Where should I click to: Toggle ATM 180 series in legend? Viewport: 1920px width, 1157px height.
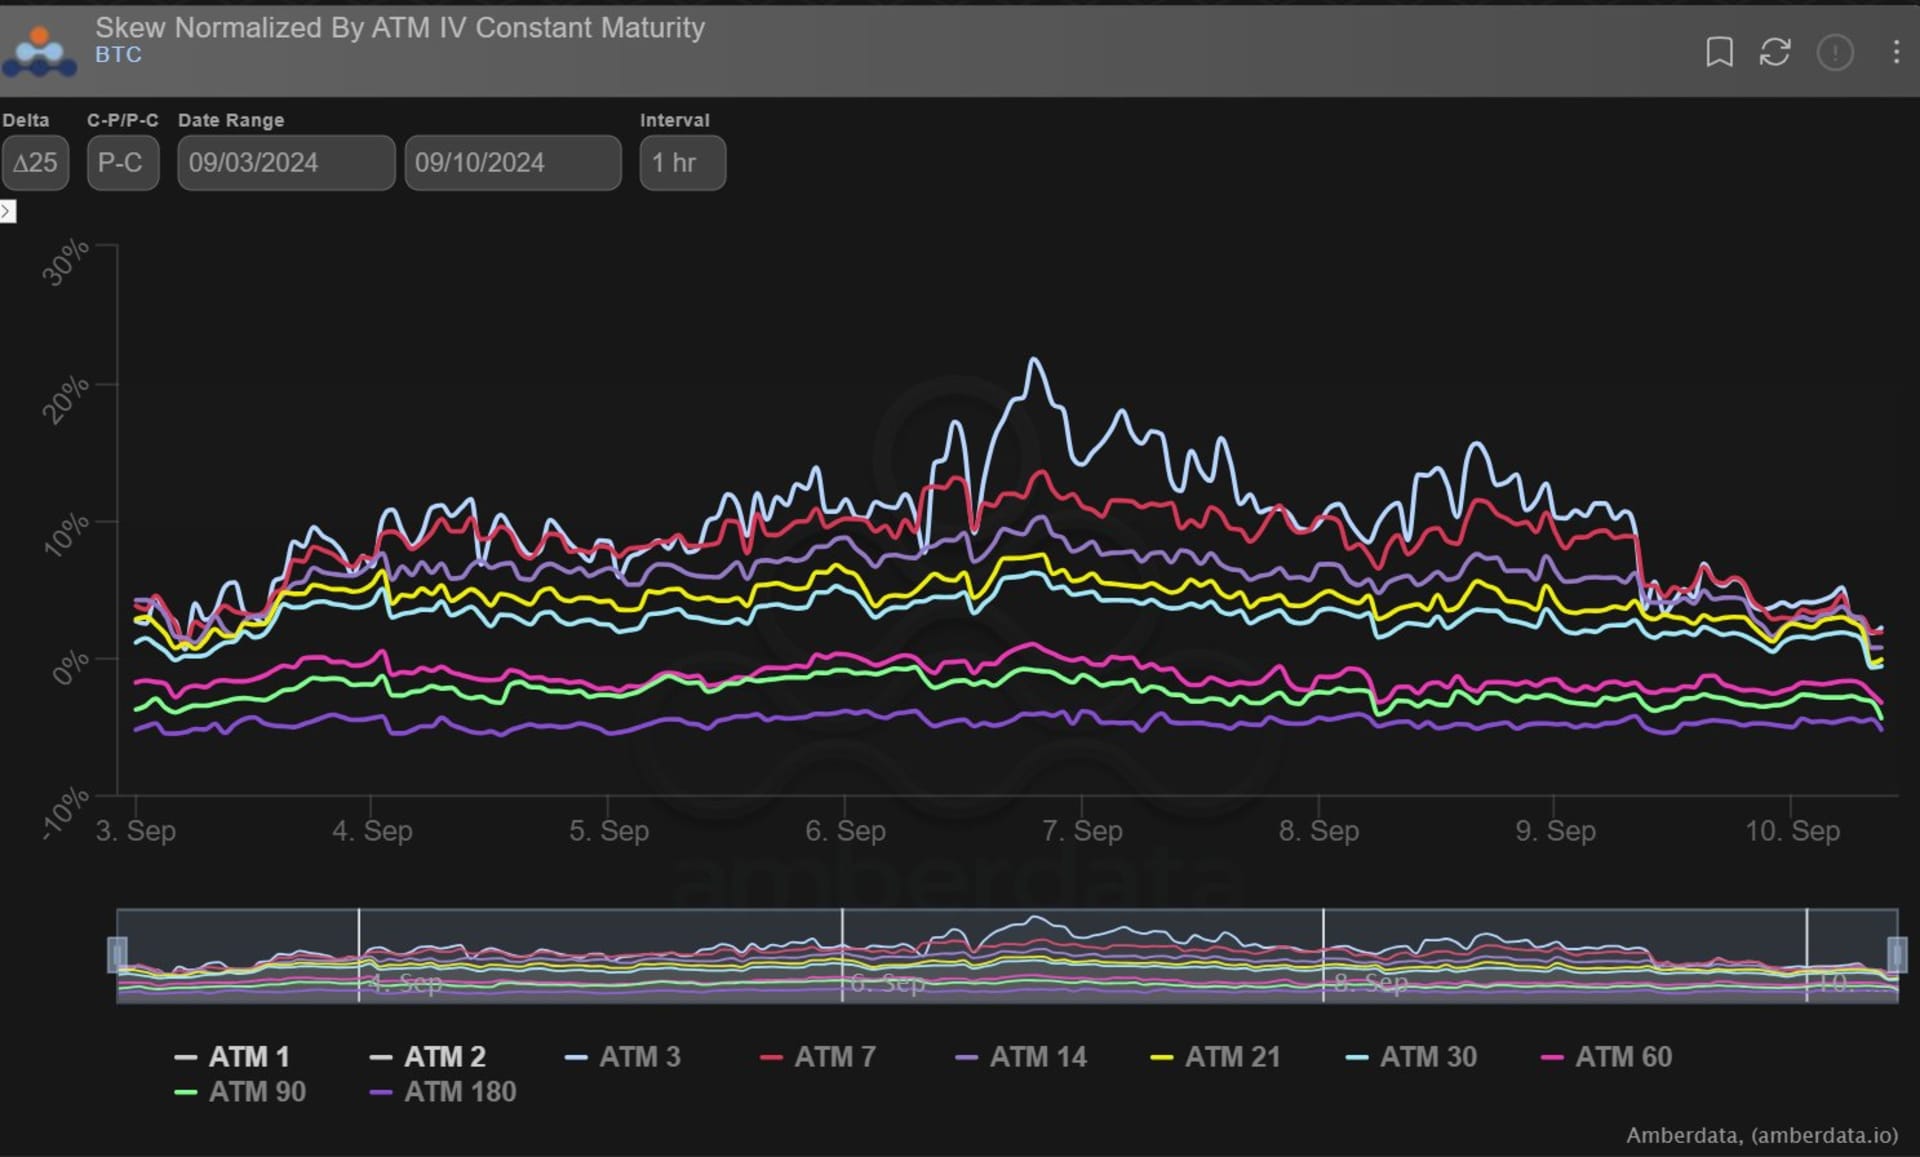pos(443,1092)
